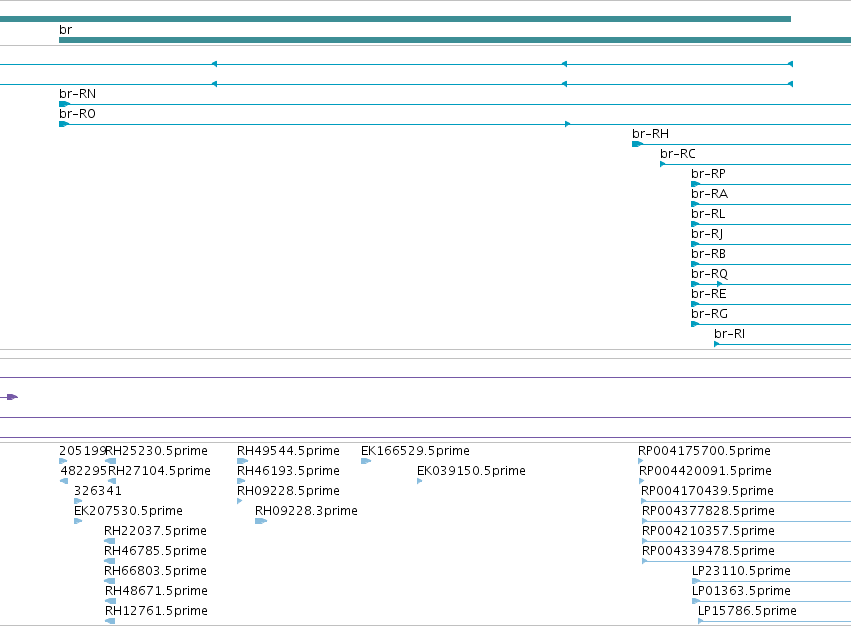851x626 pixels.
Task: Click the LP15786.5prime EST label
Action: pos(747,611)
